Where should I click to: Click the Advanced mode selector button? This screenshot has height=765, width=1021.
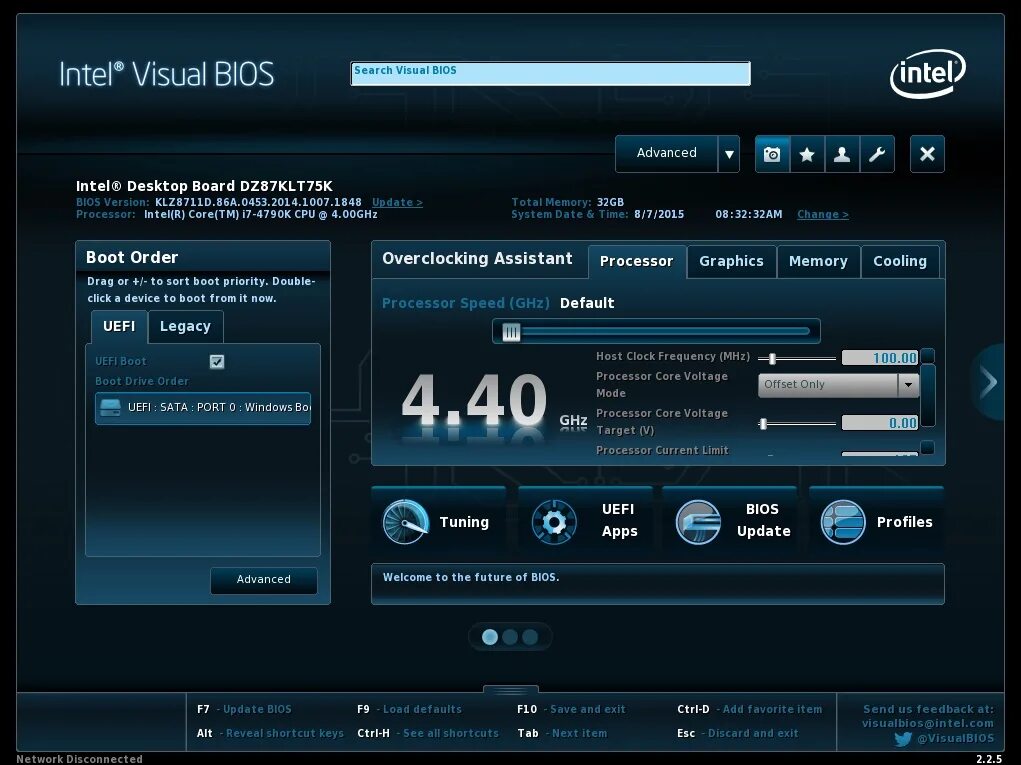(667, 154)
